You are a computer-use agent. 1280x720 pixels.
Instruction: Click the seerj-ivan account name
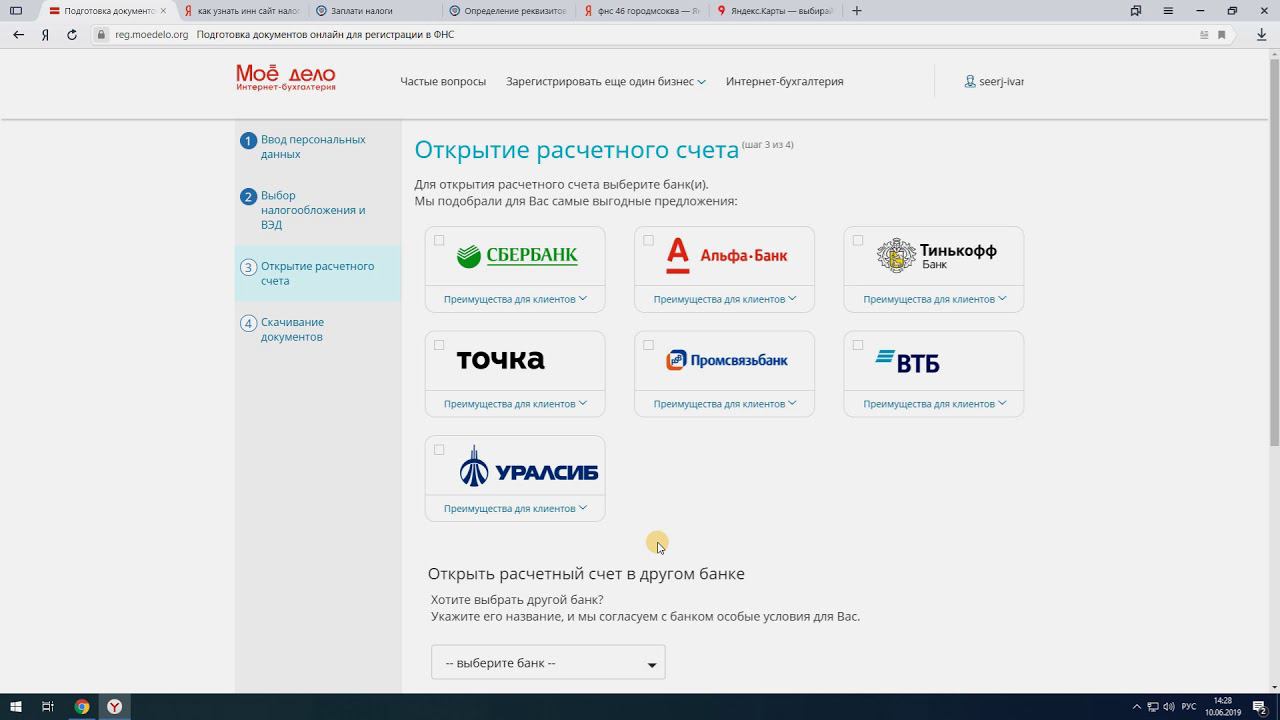coord(1001,81)
